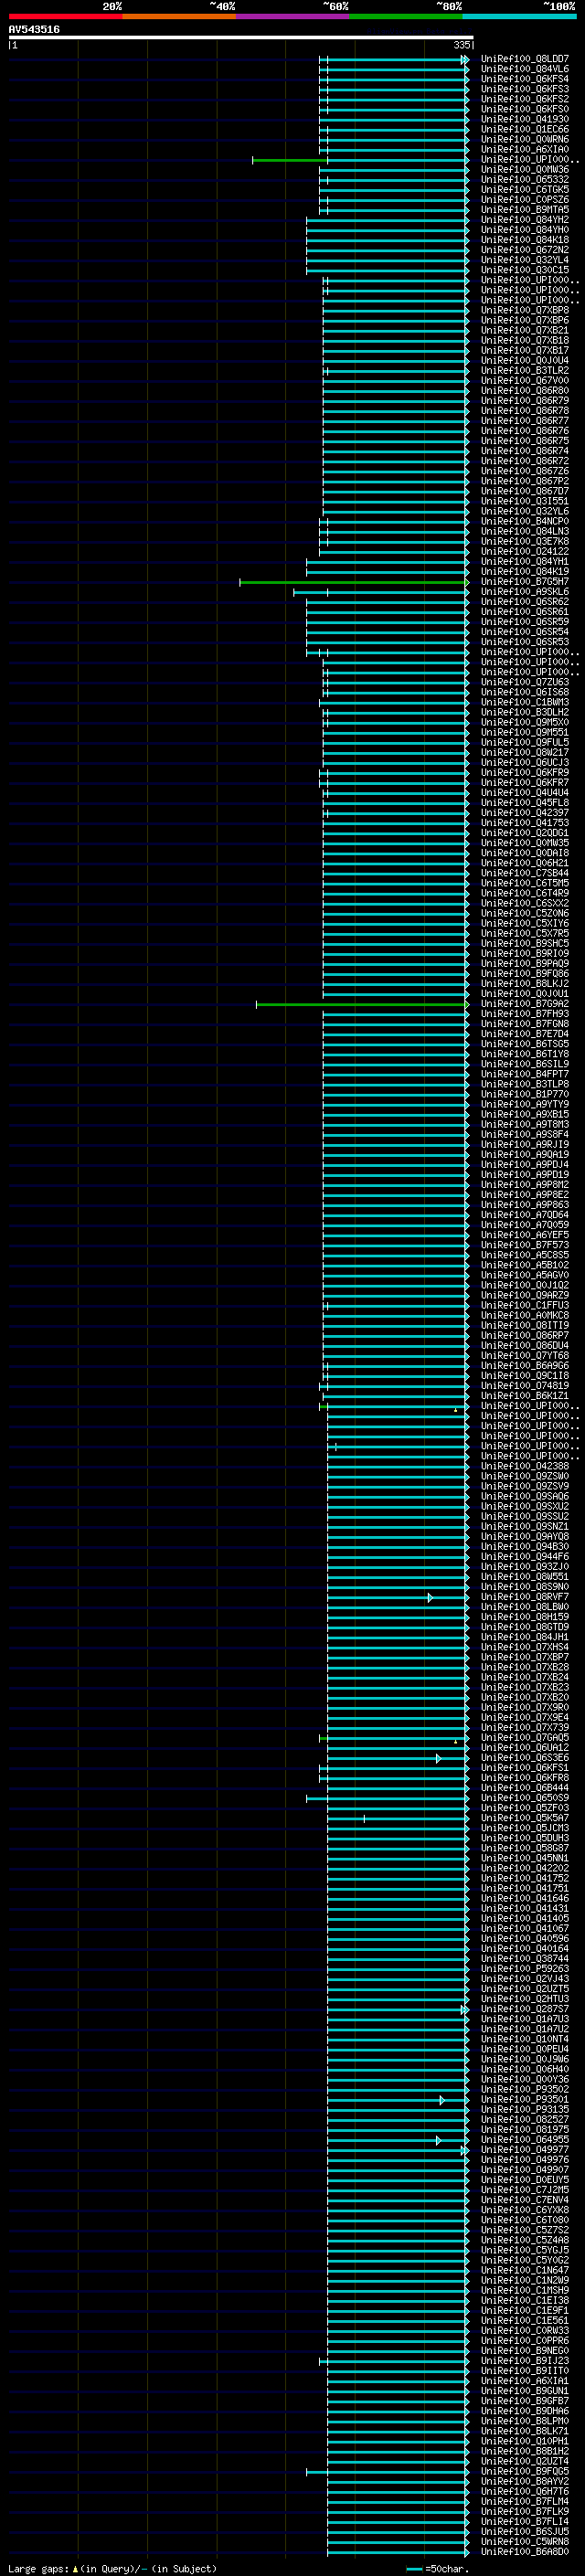Click hit label UniRef100_Q84YH2
This screenshot has height=2576, width=585.
(x=524, y=219)
